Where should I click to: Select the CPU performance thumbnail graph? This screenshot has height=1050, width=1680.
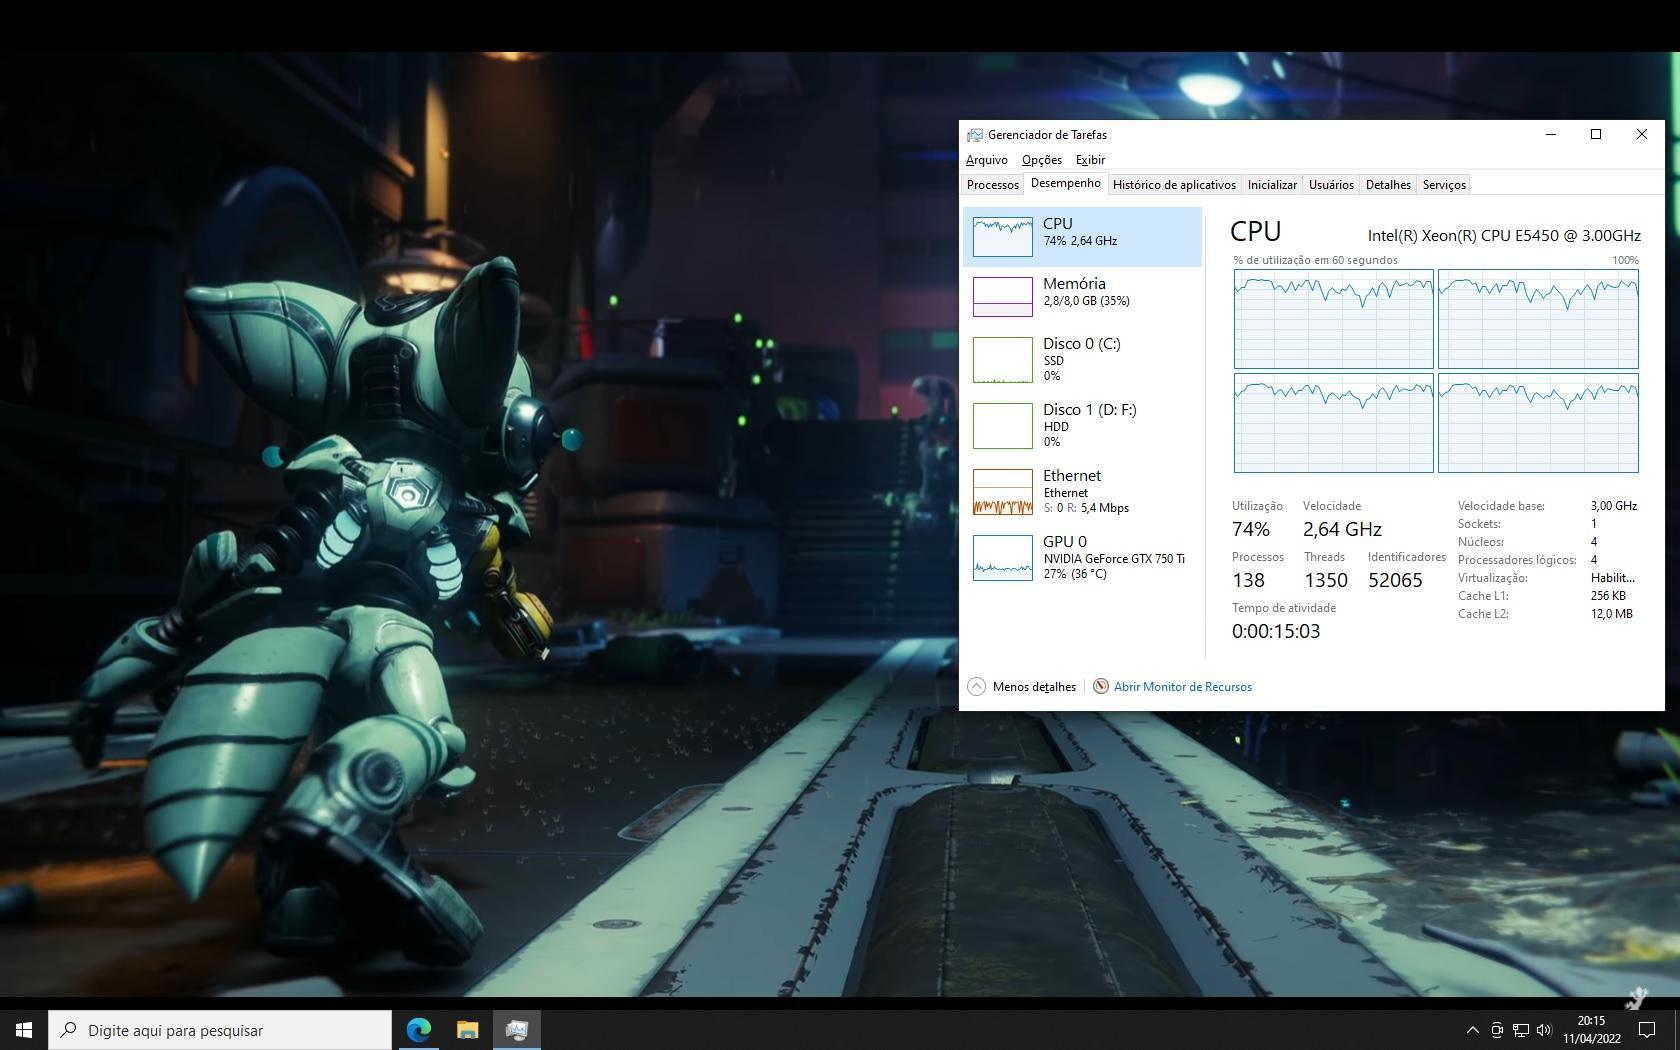(x=1002, y=237)
